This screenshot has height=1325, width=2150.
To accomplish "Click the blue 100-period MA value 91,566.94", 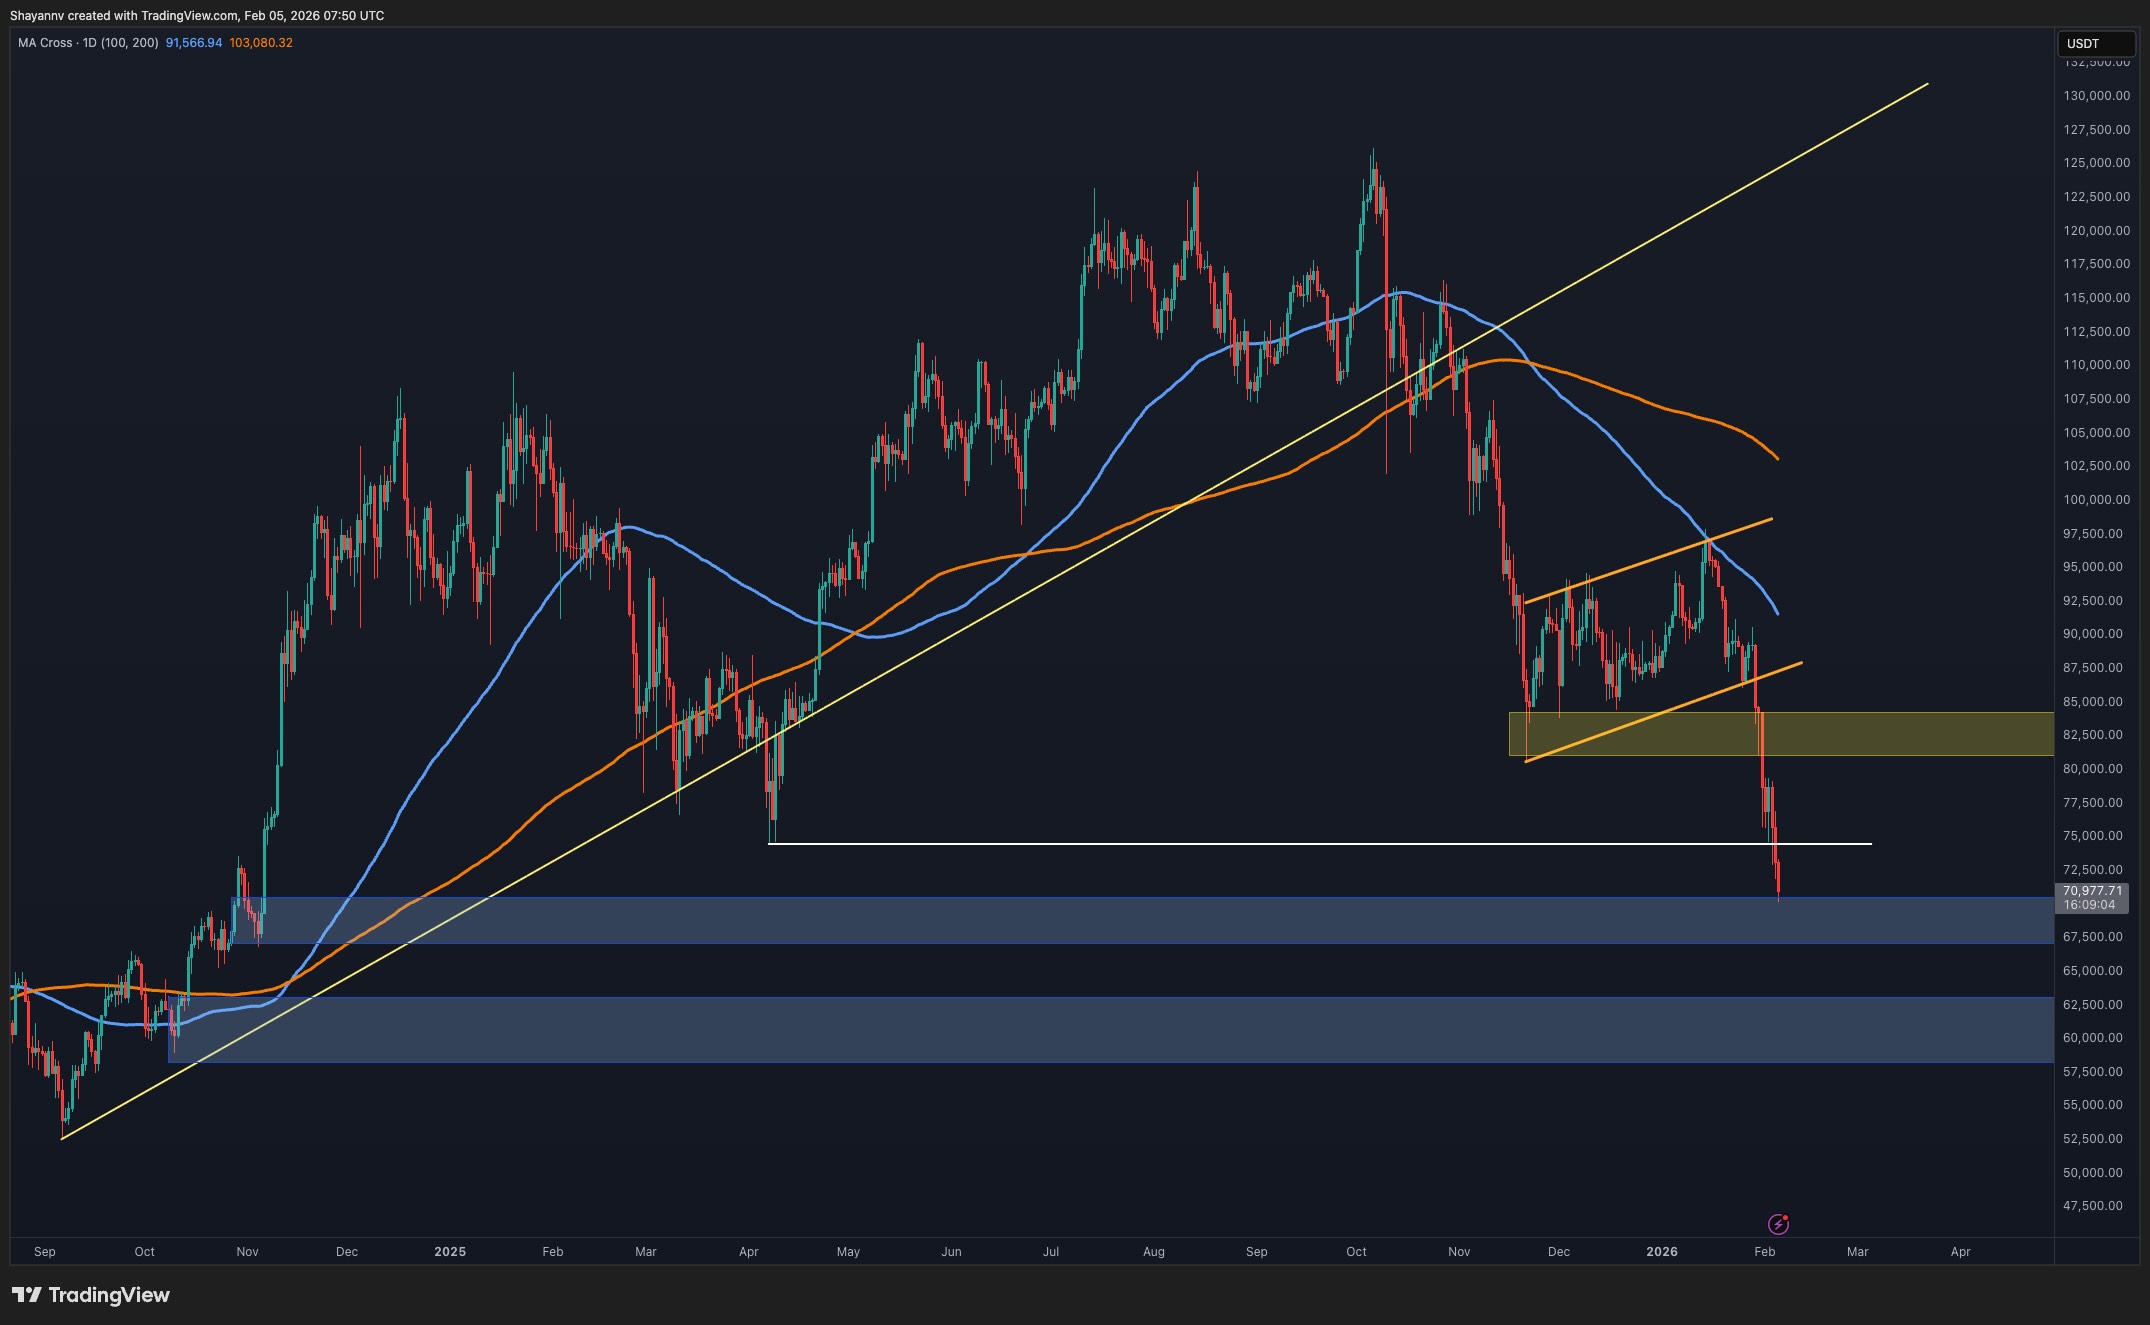I will (194, 43).
